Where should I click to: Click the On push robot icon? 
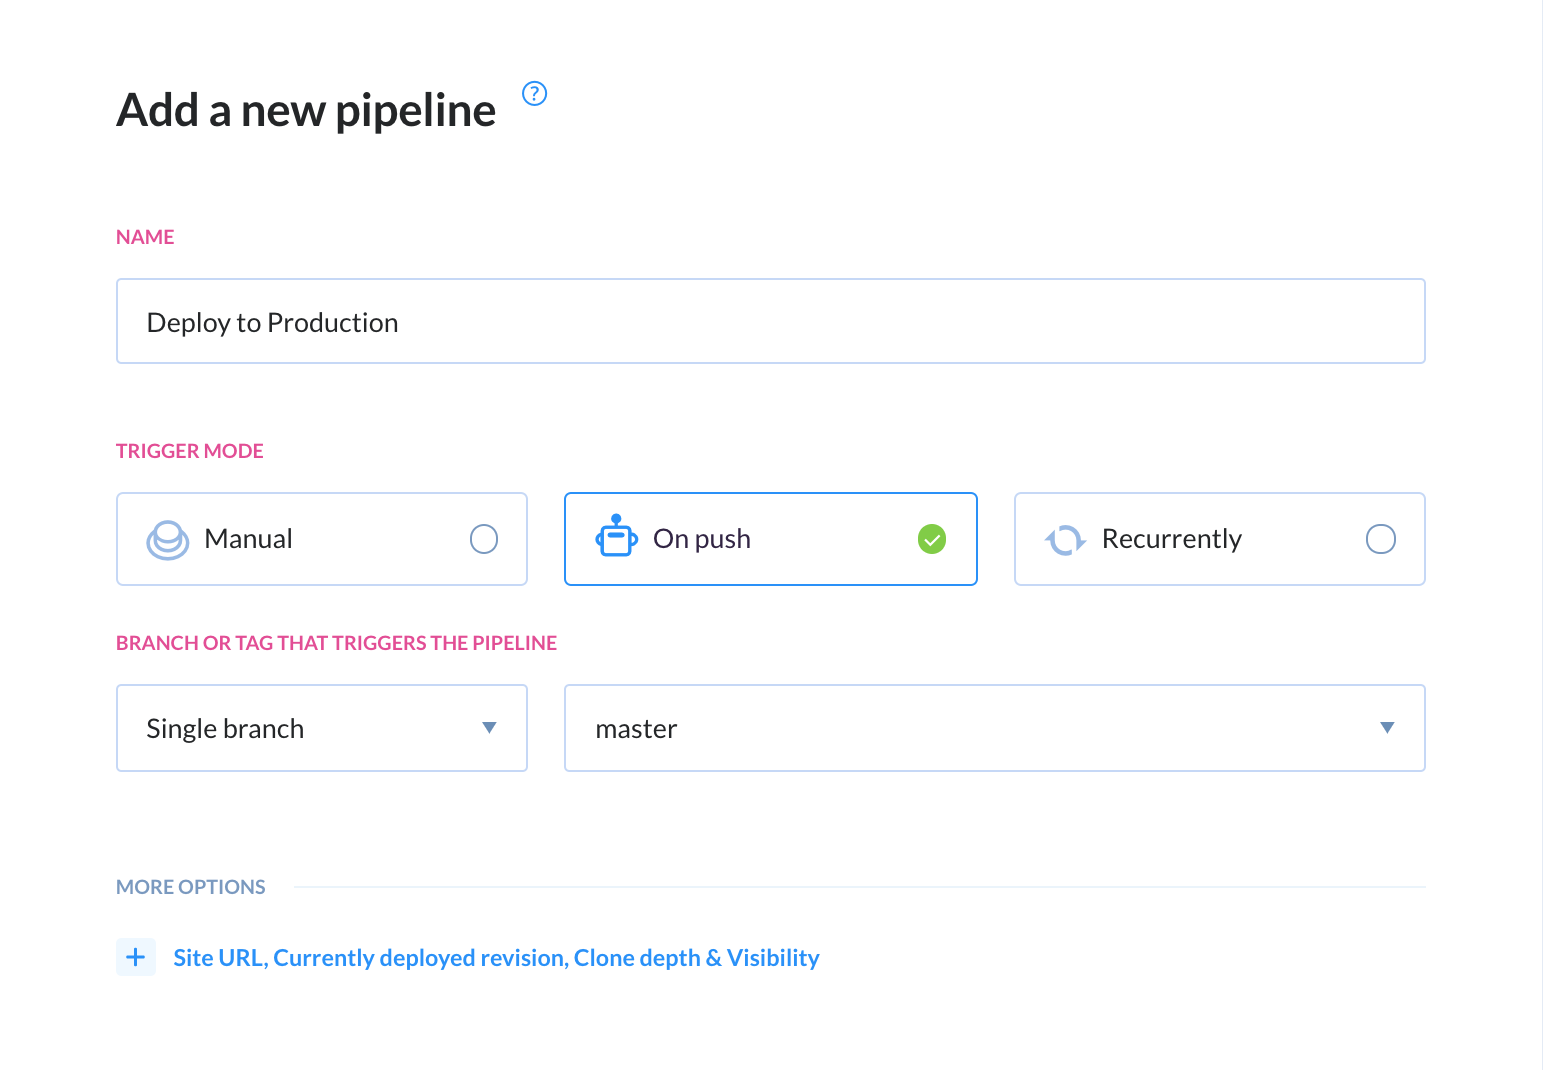[616, 537]
